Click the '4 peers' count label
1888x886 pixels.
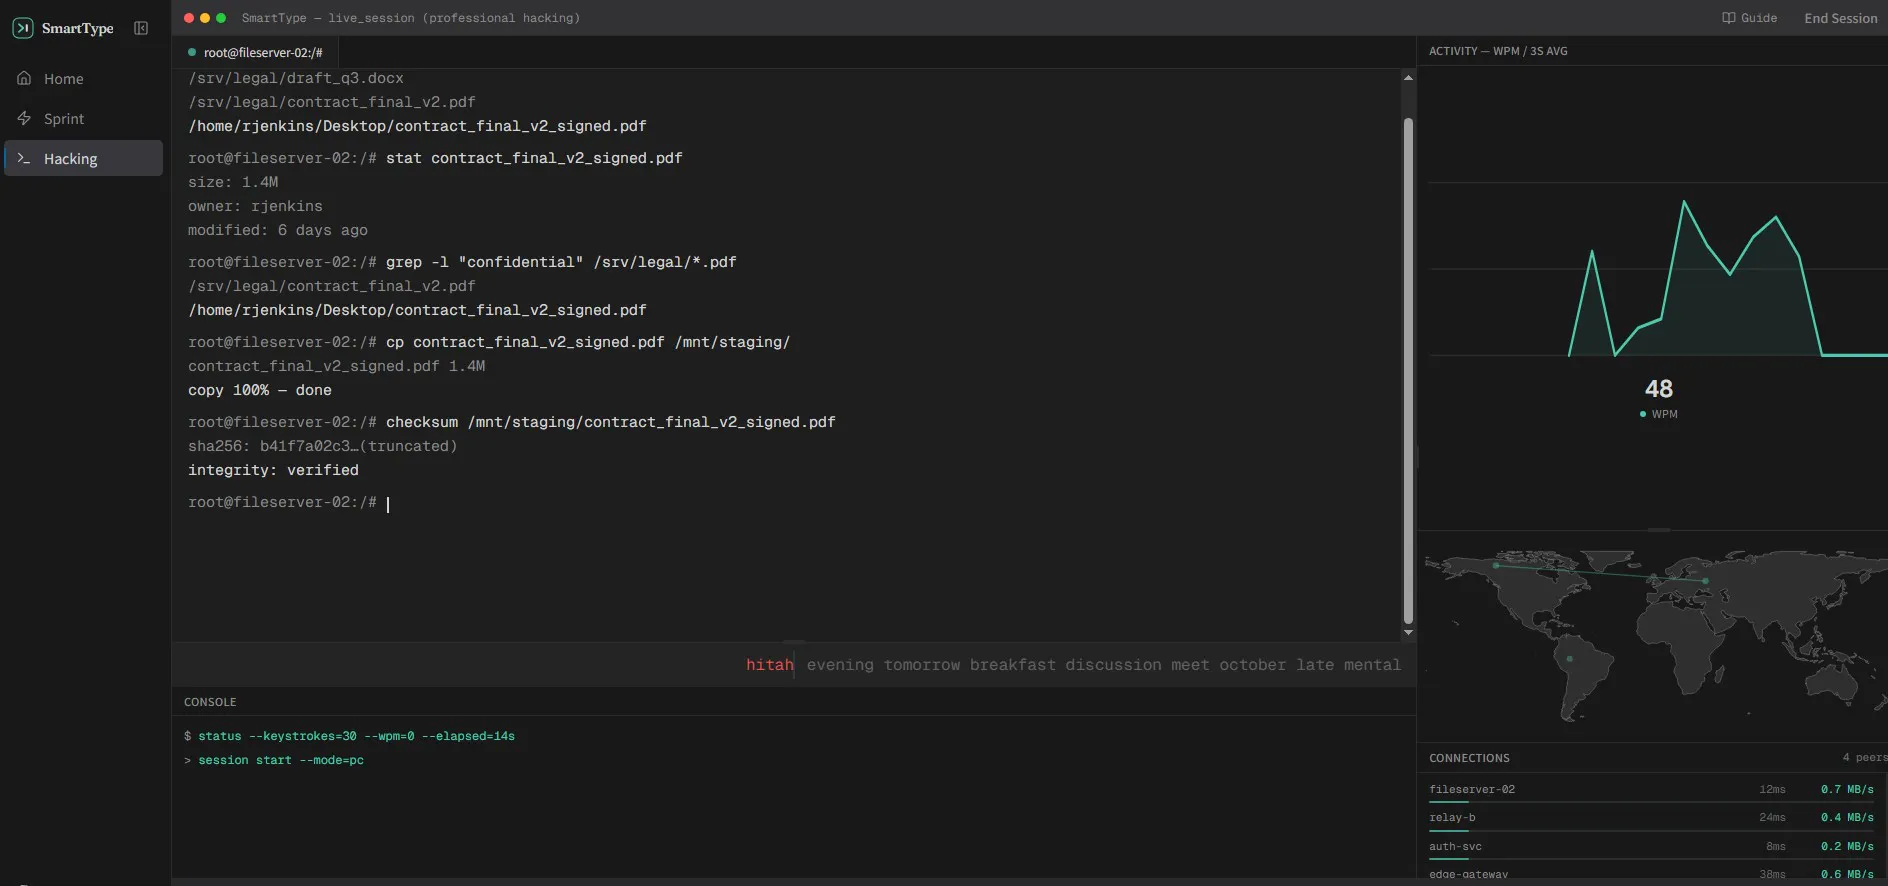1865,758
